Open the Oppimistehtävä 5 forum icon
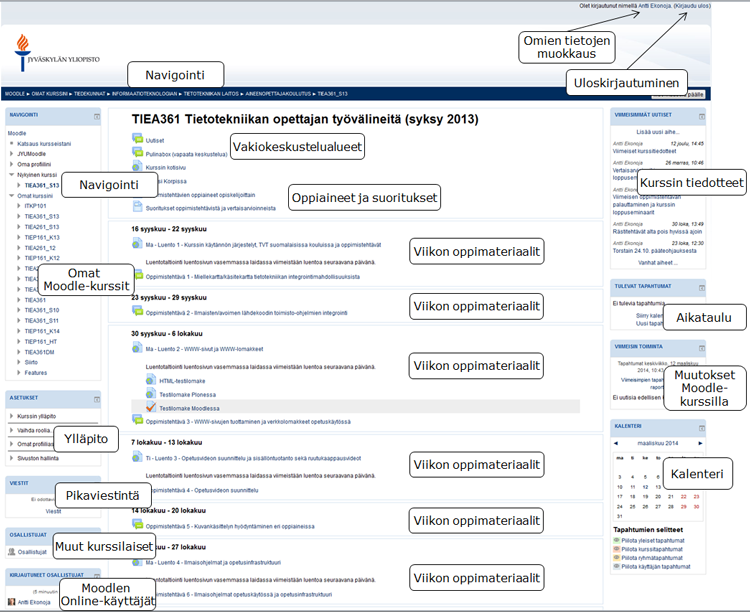Screen dimensions: 750x612 click(x=137, y=525)
